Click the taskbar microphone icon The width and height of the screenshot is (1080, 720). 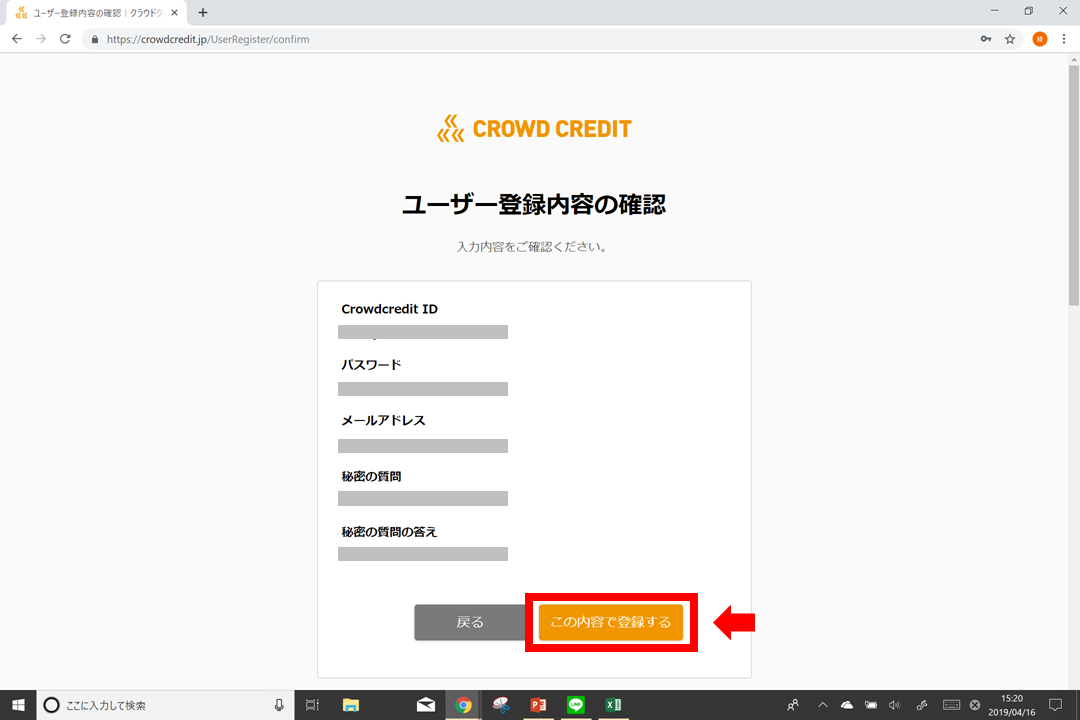279,705
